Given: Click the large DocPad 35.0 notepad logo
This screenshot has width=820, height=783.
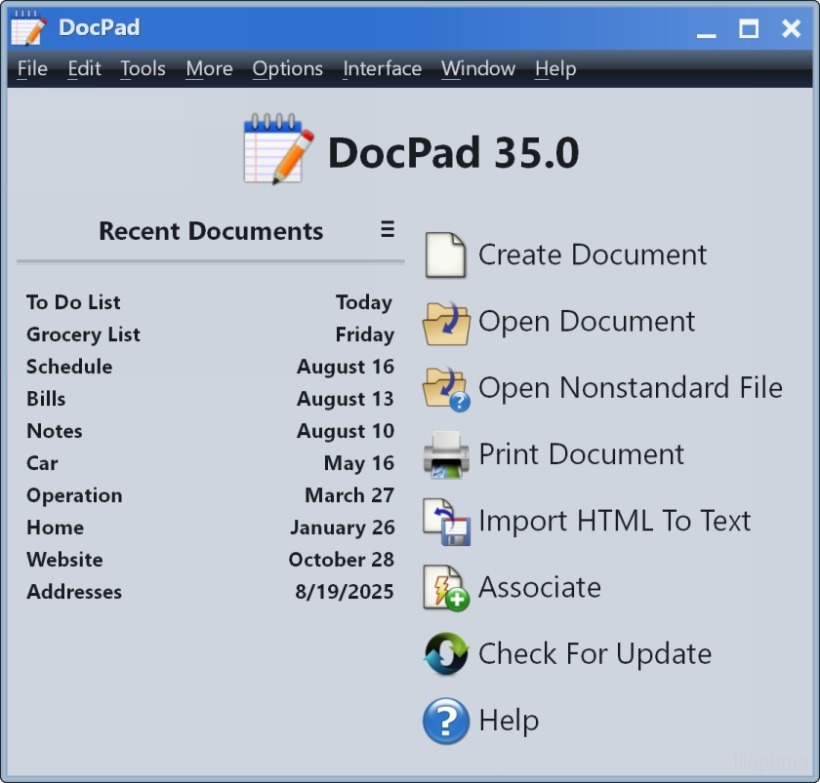Looking at the screenshot, I should (279, 149).
